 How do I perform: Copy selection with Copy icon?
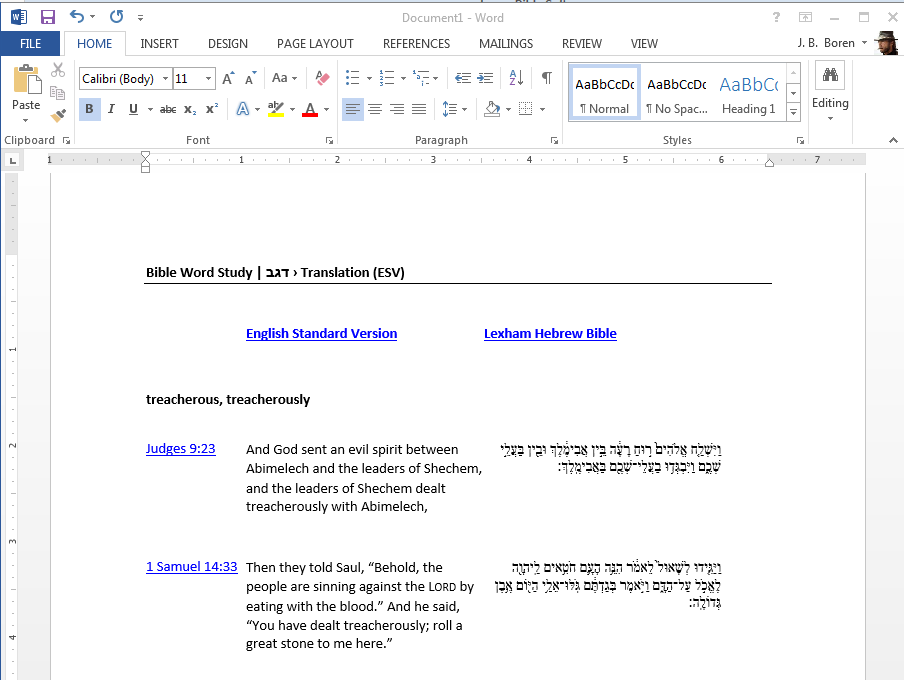click(58, 93)
